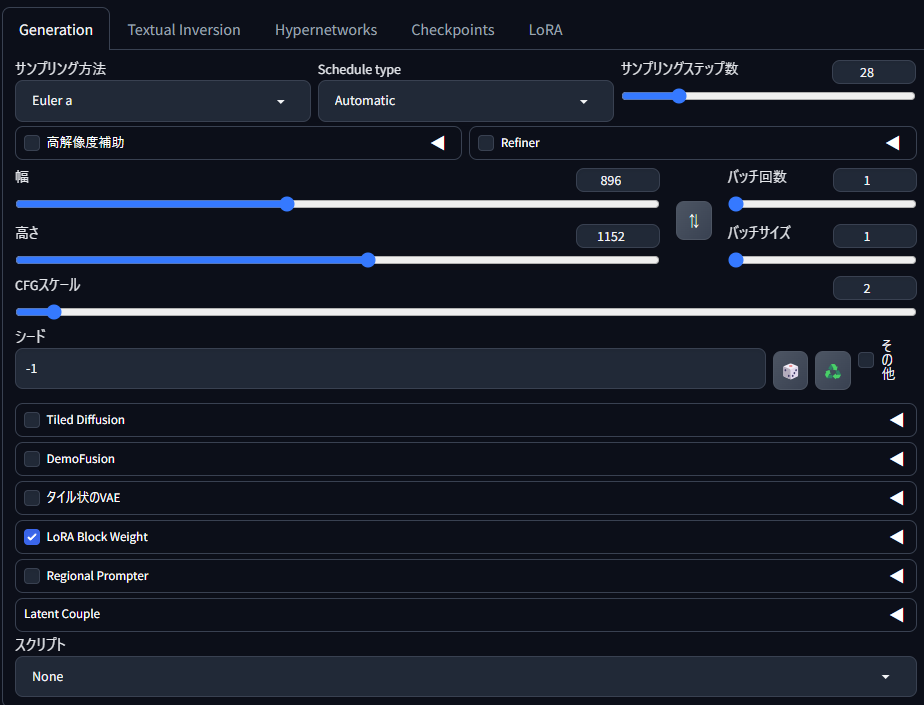Tick the その他 seed extras checkbox

pyautogui.click(x=866, y=360)
